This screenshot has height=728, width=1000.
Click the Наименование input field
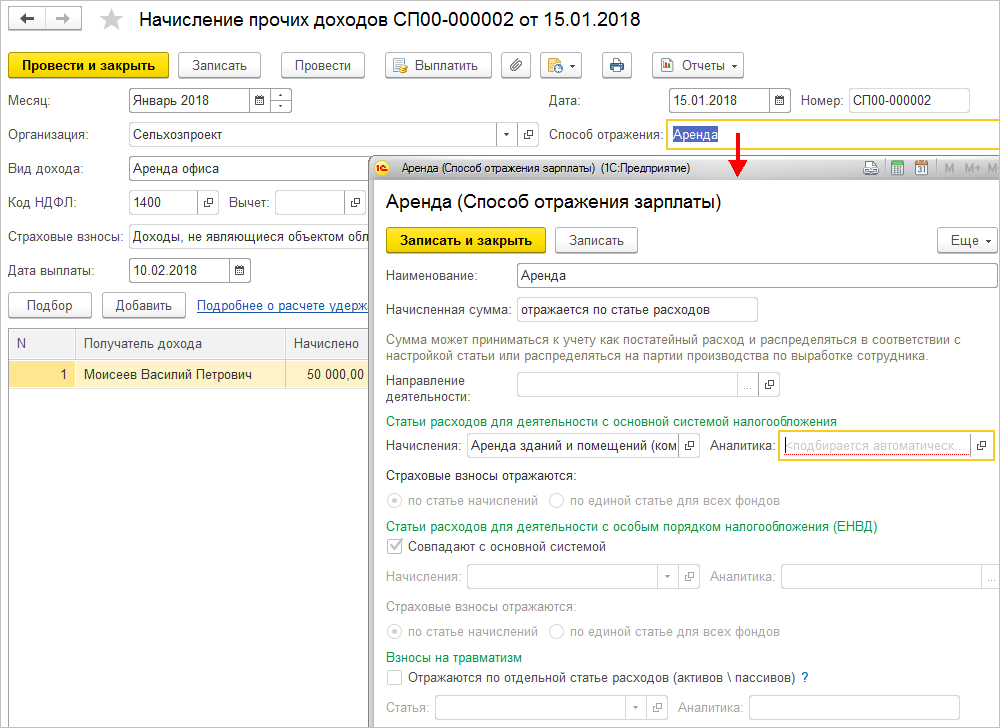757,275
